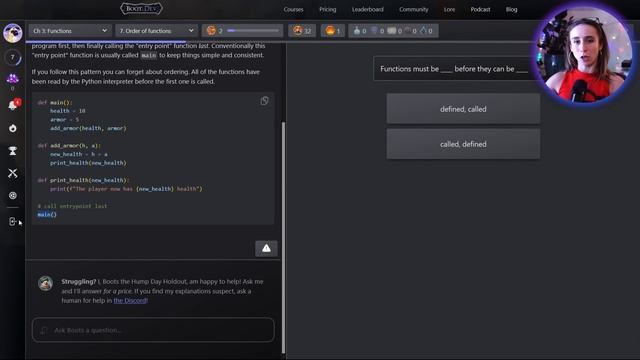
Task: Open the round settings icon in sidebar
Action: 13,196
